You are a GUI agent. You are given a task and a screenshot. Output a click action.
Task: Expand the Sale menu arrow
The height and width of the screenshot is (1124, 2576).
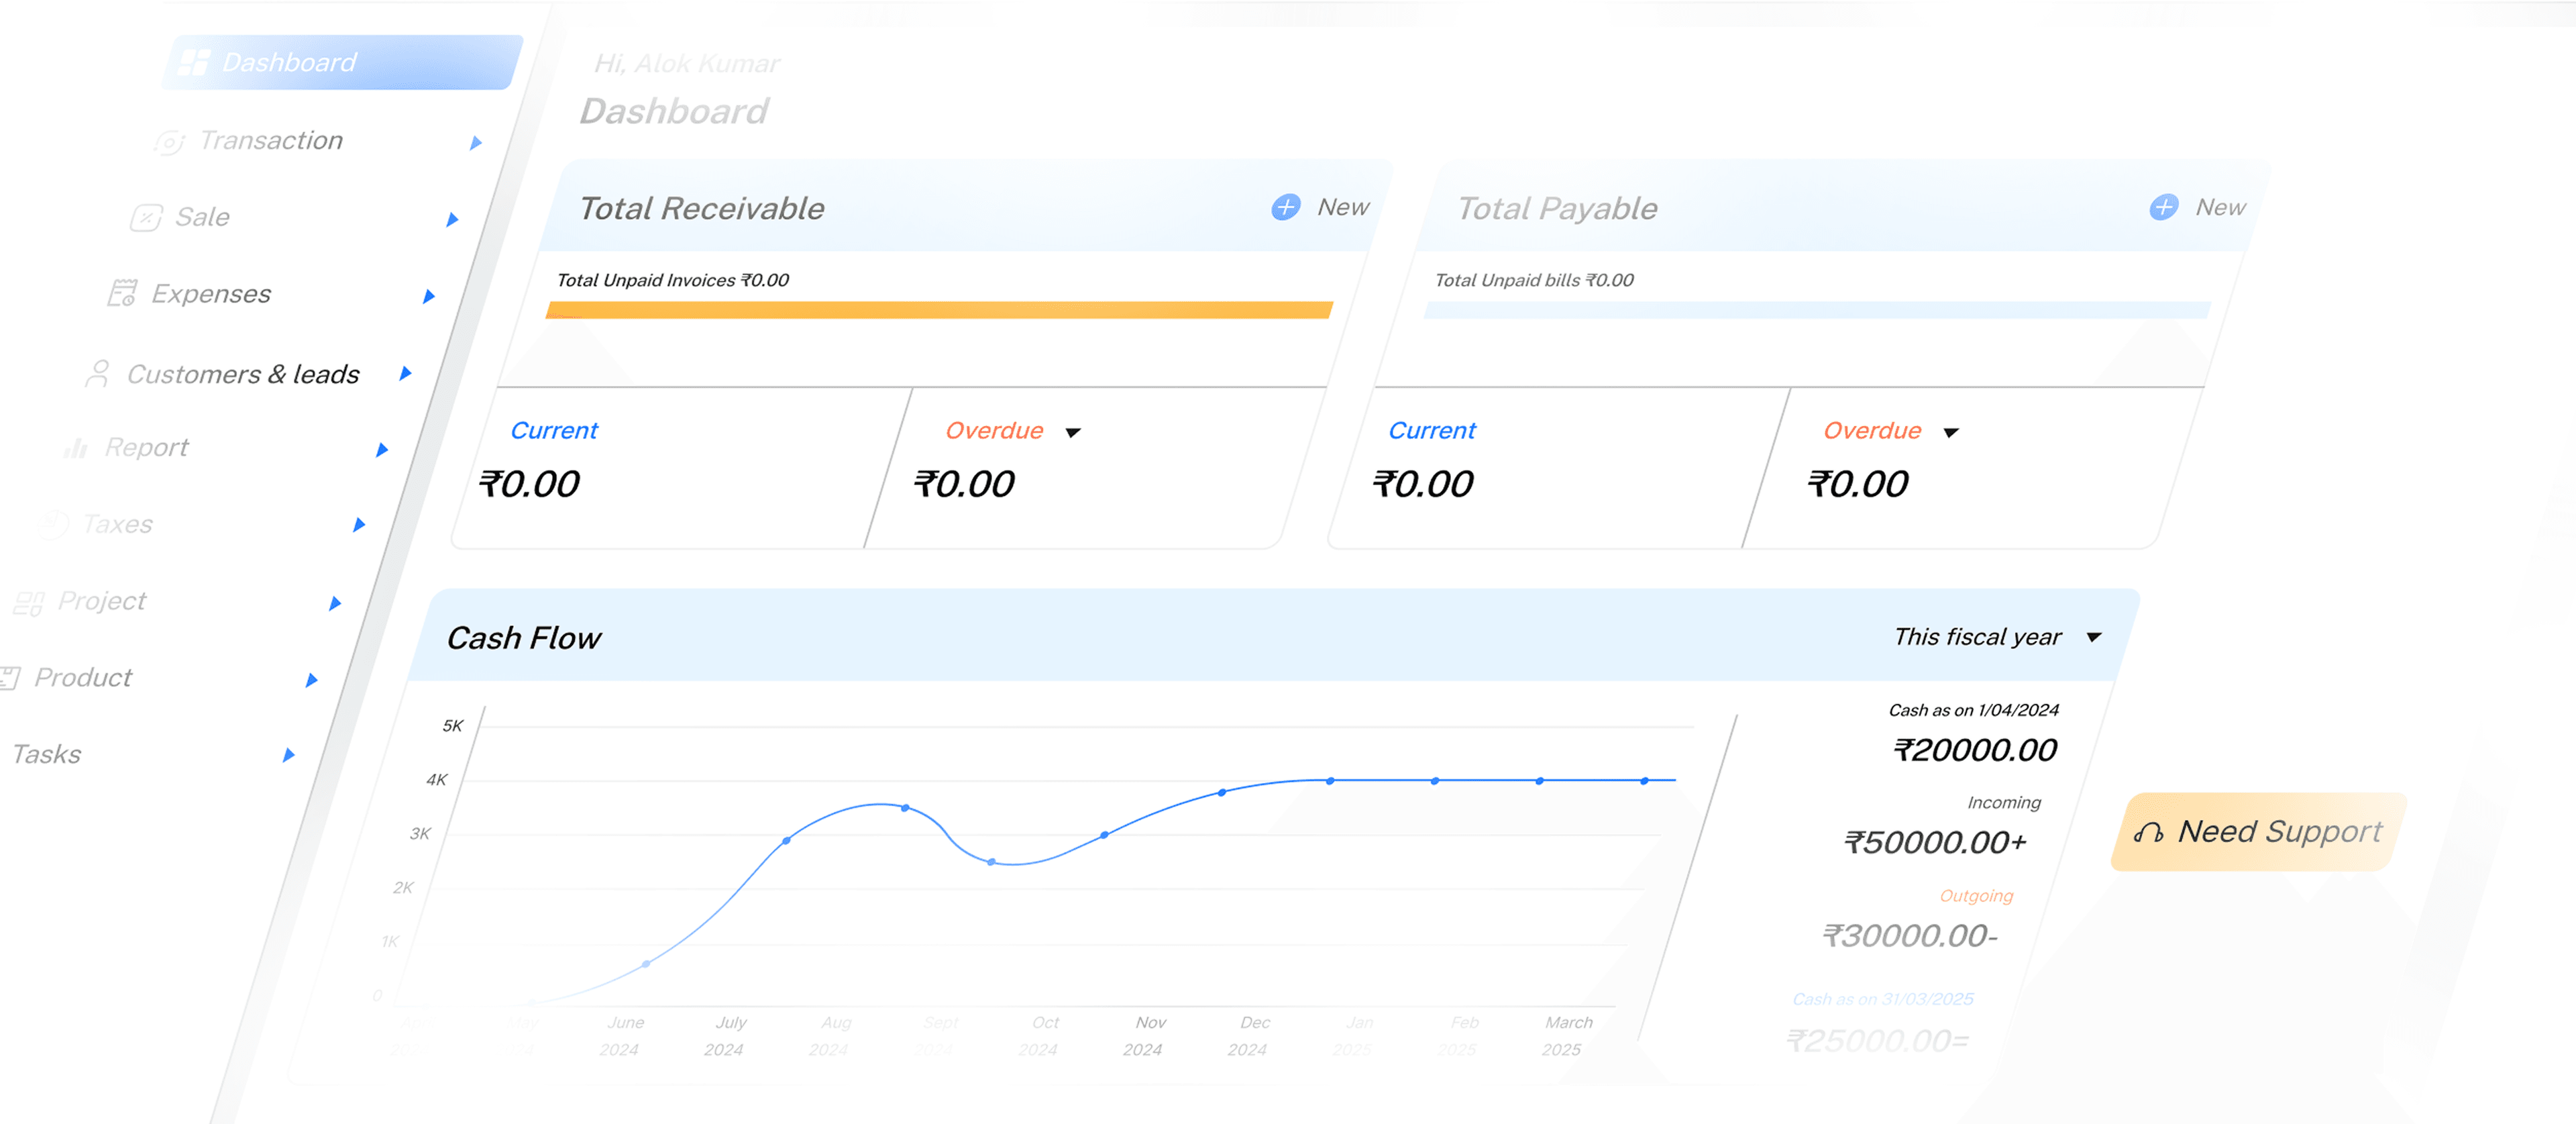coord(452,219)
